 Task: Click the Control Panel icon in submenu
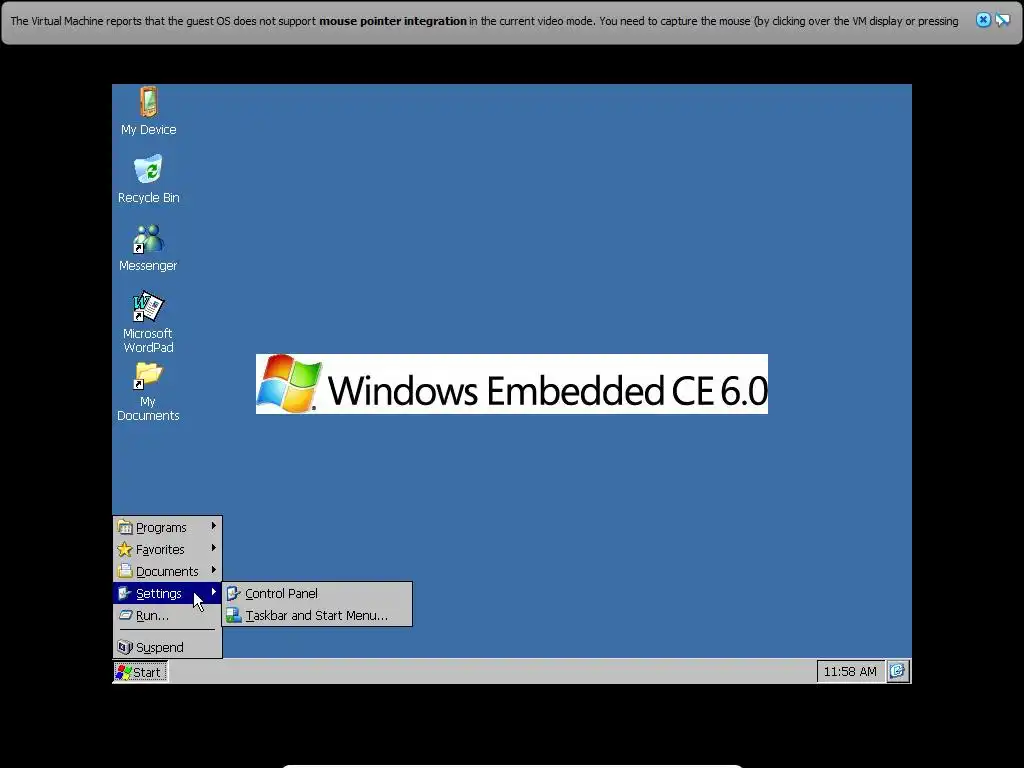(234, 593)
